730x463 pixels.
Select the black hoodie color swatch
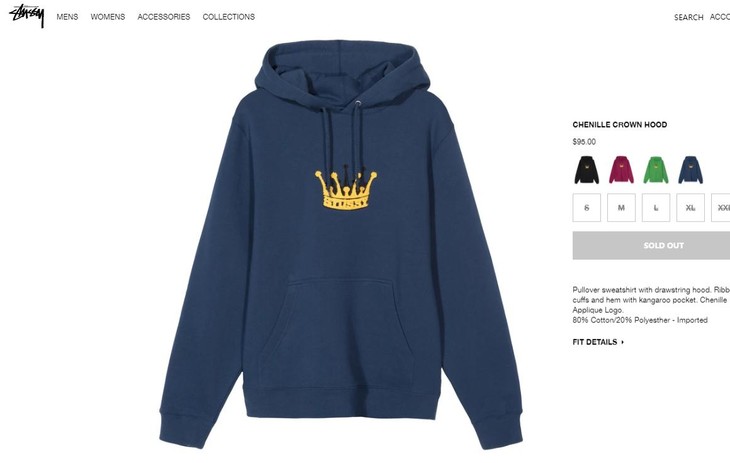586,170
